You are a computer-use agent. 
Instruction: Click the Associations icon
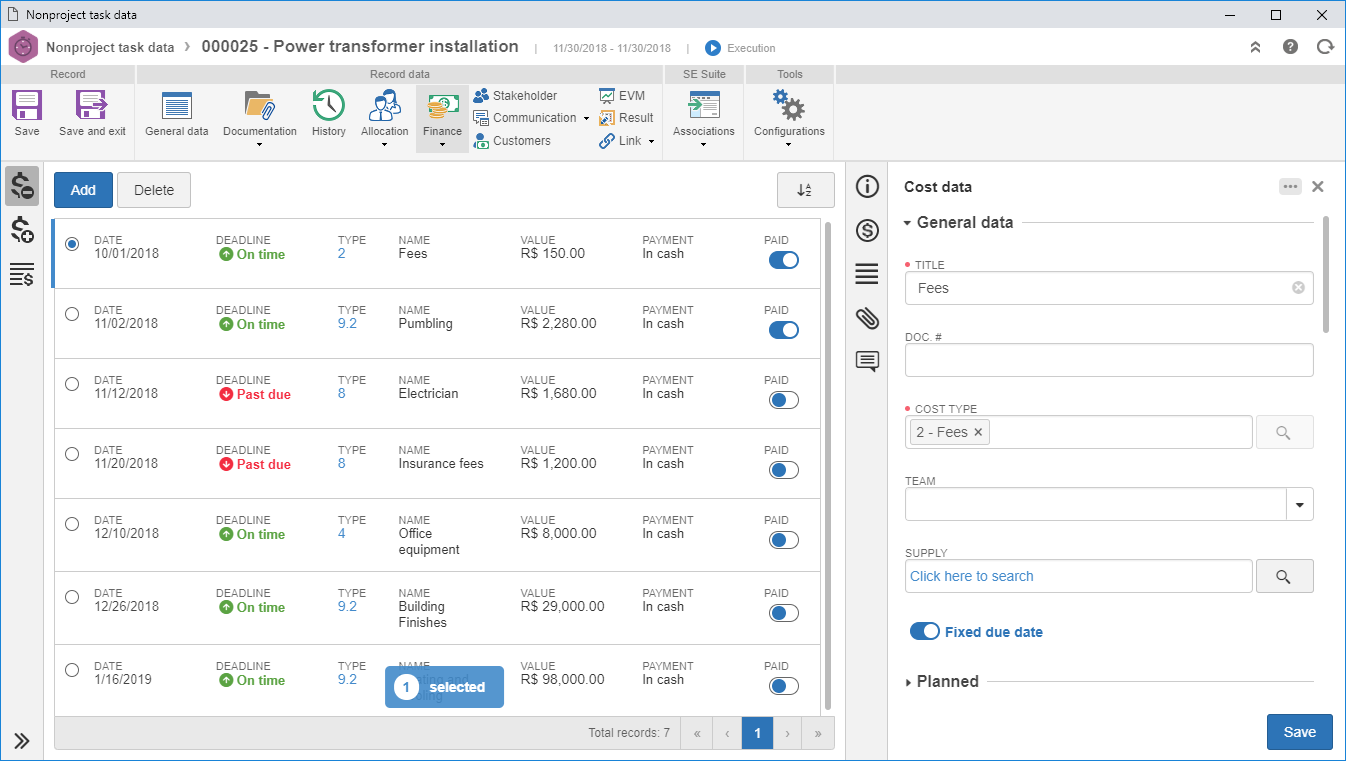(x=704, y=105)
